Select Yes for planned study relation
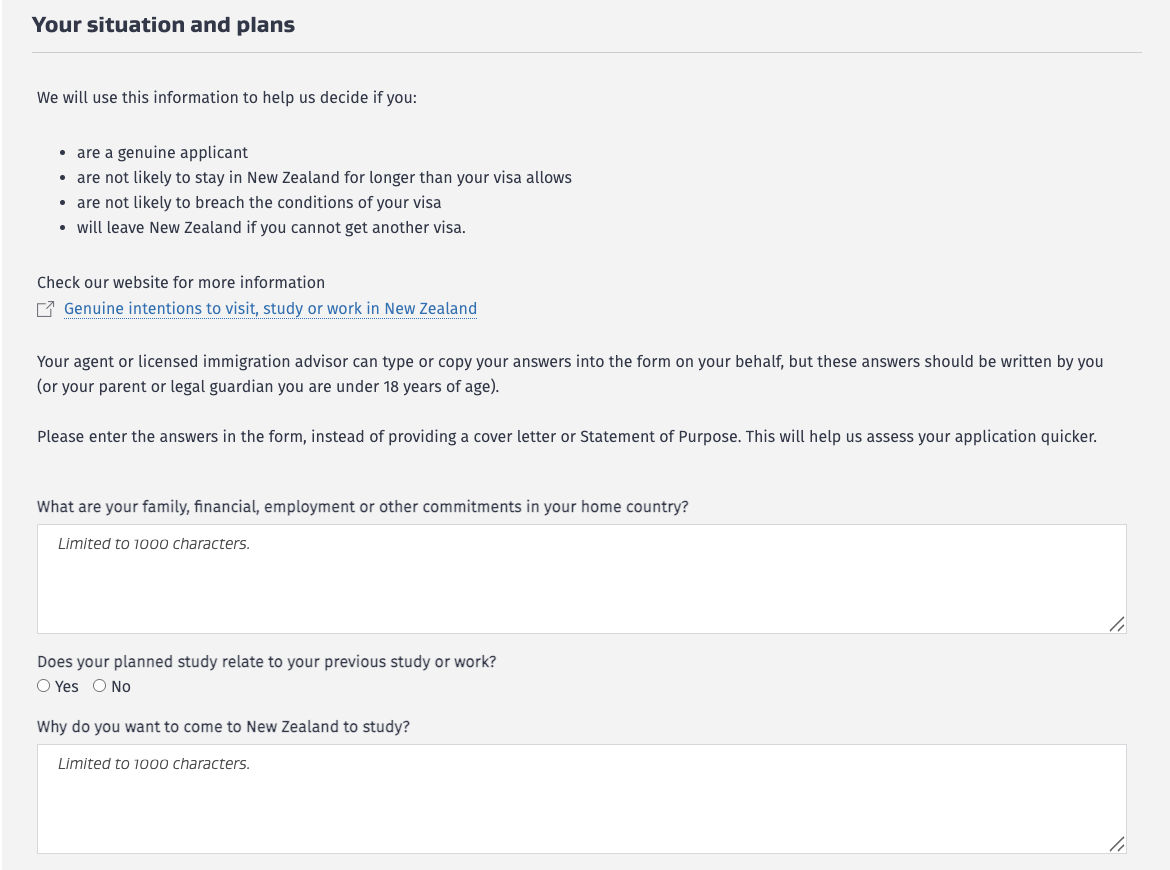Screen dimensions: 1170x870 click(44, 686)
